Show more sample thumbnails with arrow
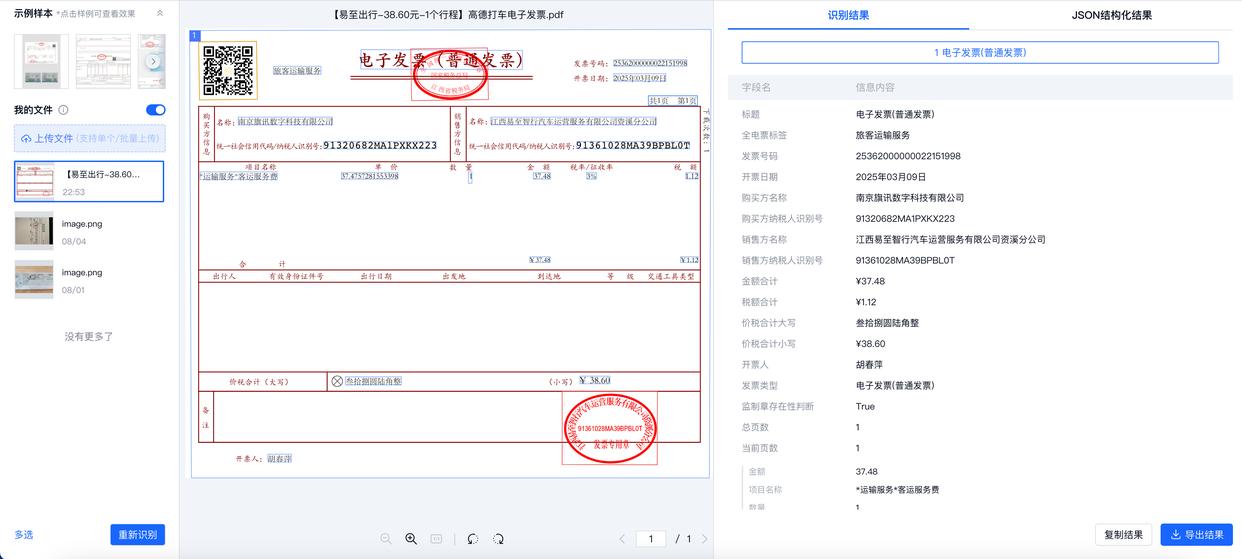 [x=153, y=61]
